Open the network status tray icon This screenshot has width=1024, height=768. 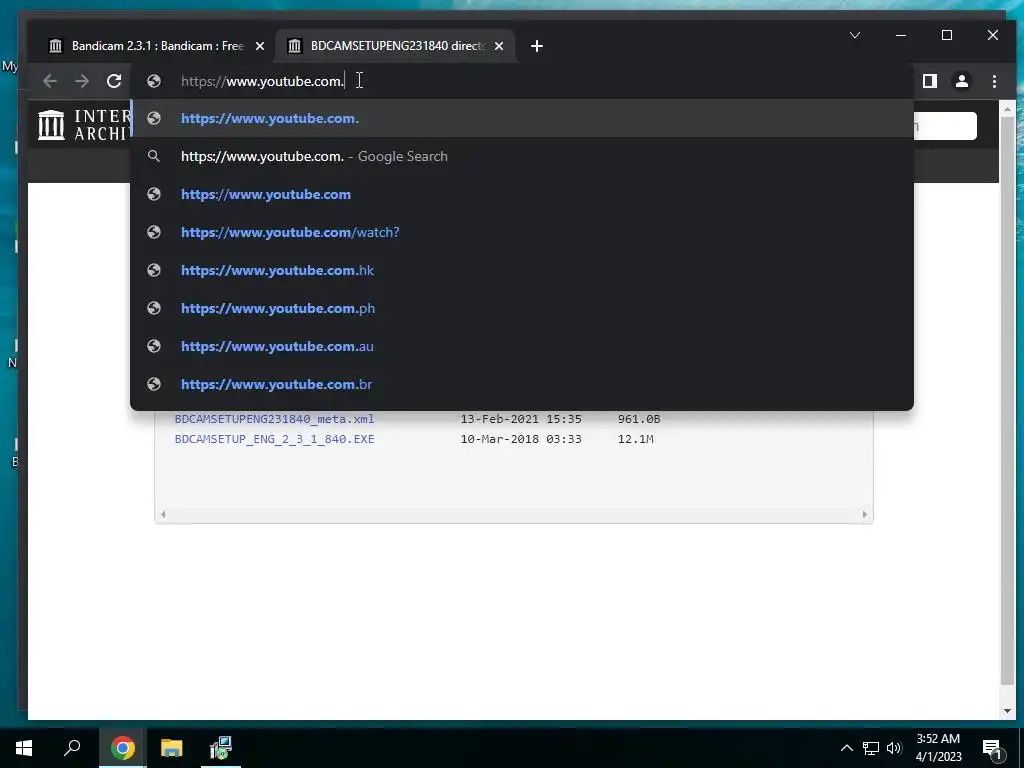coord(871,748)
